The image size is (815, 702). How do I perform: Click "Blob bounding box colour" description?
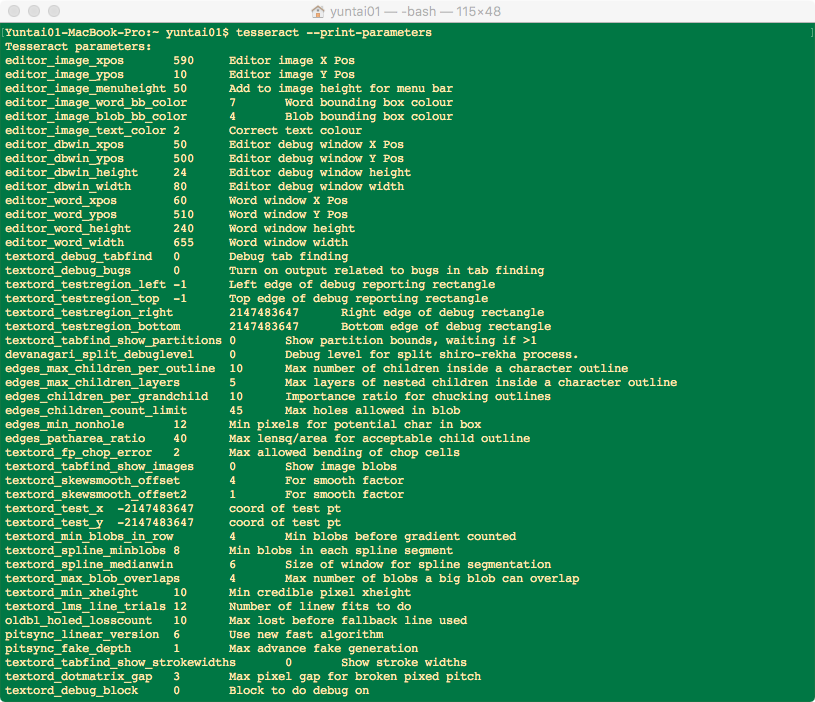[x=369, y=117]
